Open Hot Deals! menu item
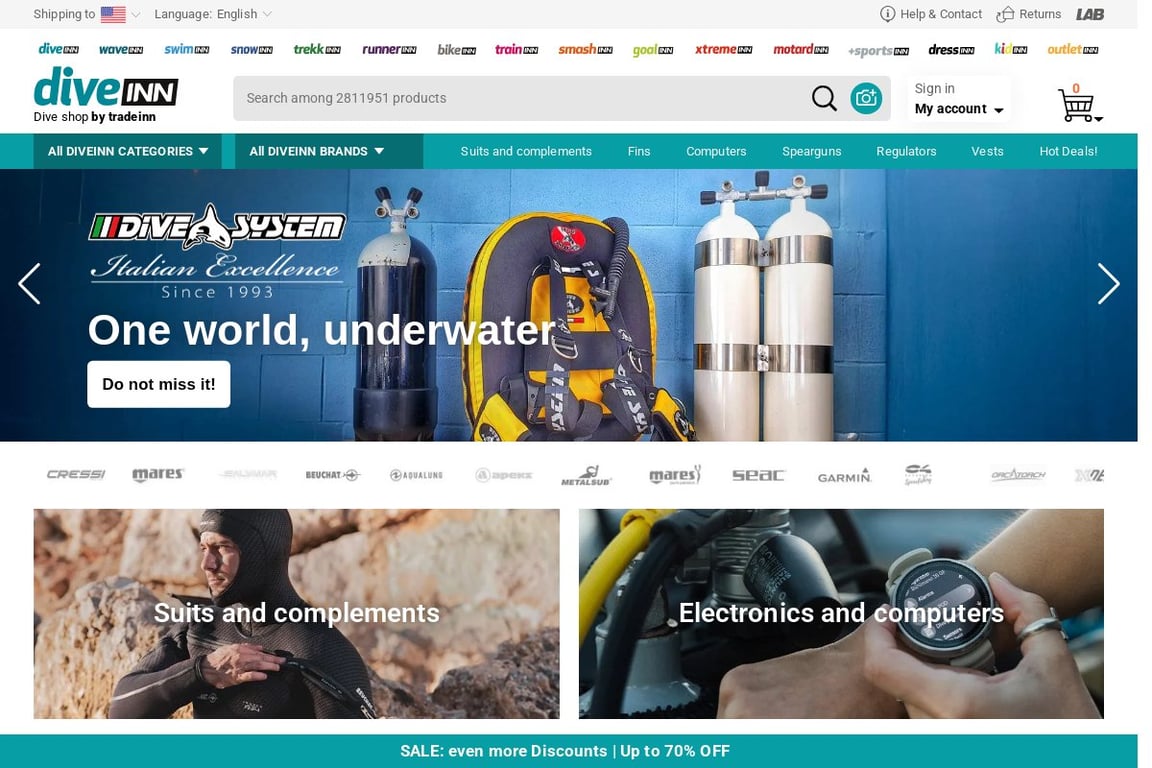This screenshot has width=1152, height=768. [1068, 151]
